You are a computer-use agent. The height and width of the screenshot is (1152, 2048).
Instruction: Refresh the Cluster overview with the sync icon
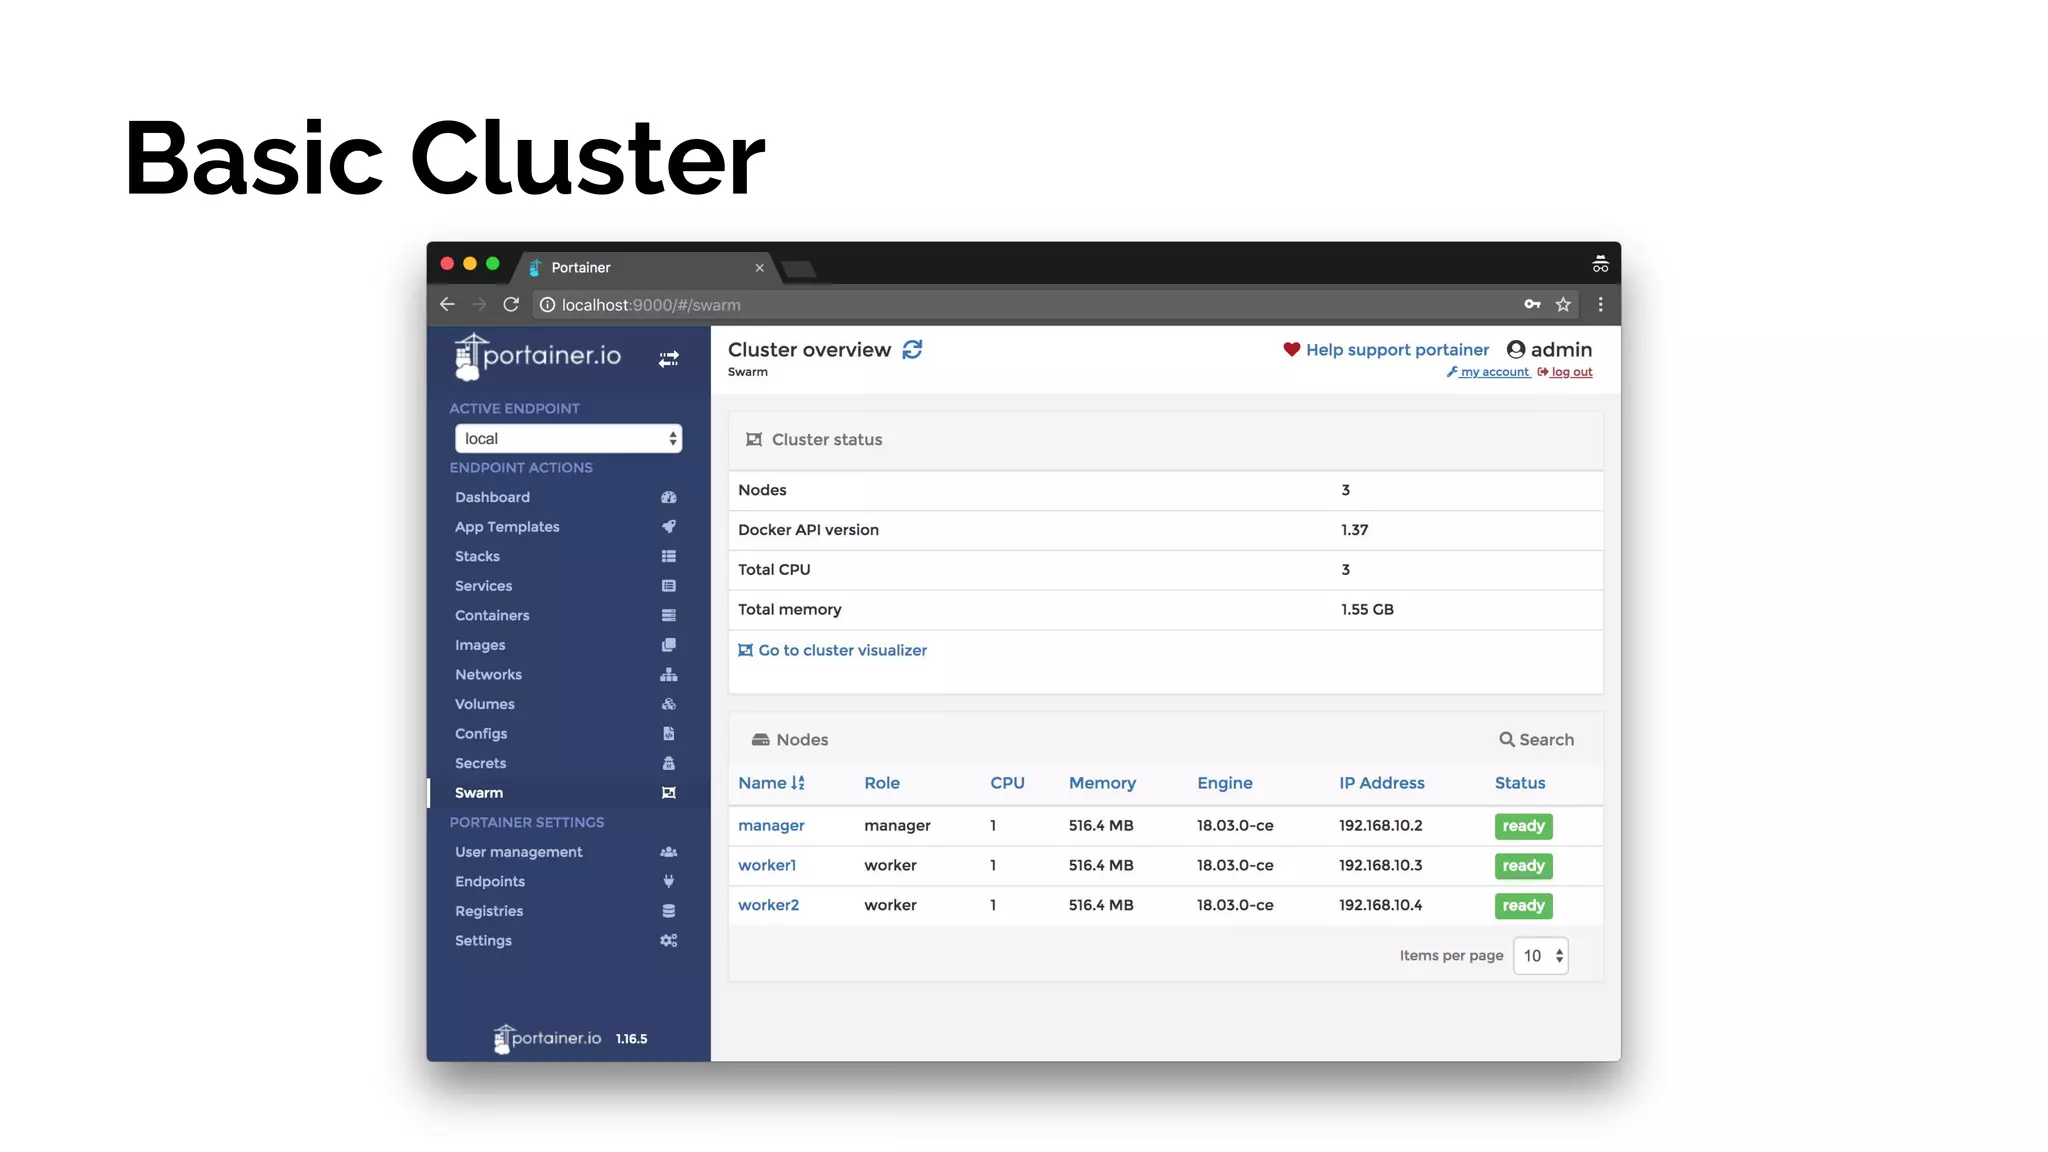click(912, 350)
